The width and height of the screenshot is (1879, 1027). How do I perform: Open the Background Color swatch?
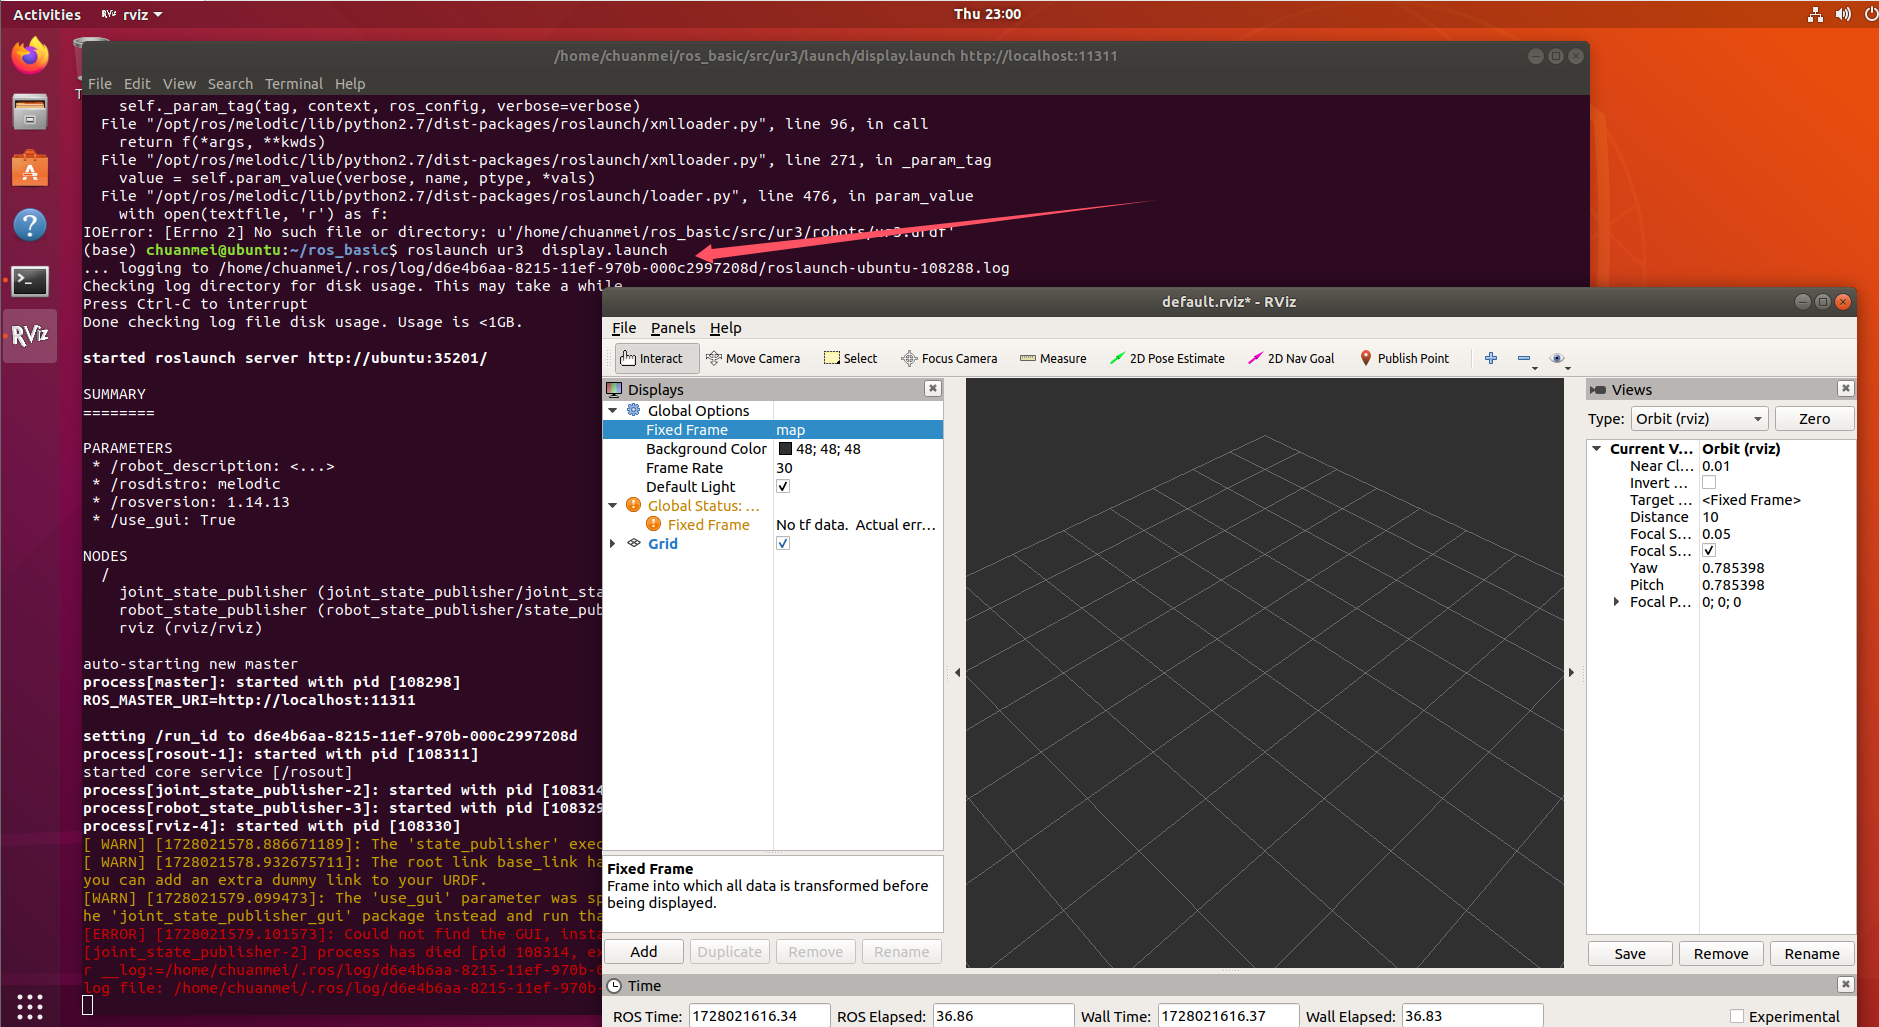point(786,448)
